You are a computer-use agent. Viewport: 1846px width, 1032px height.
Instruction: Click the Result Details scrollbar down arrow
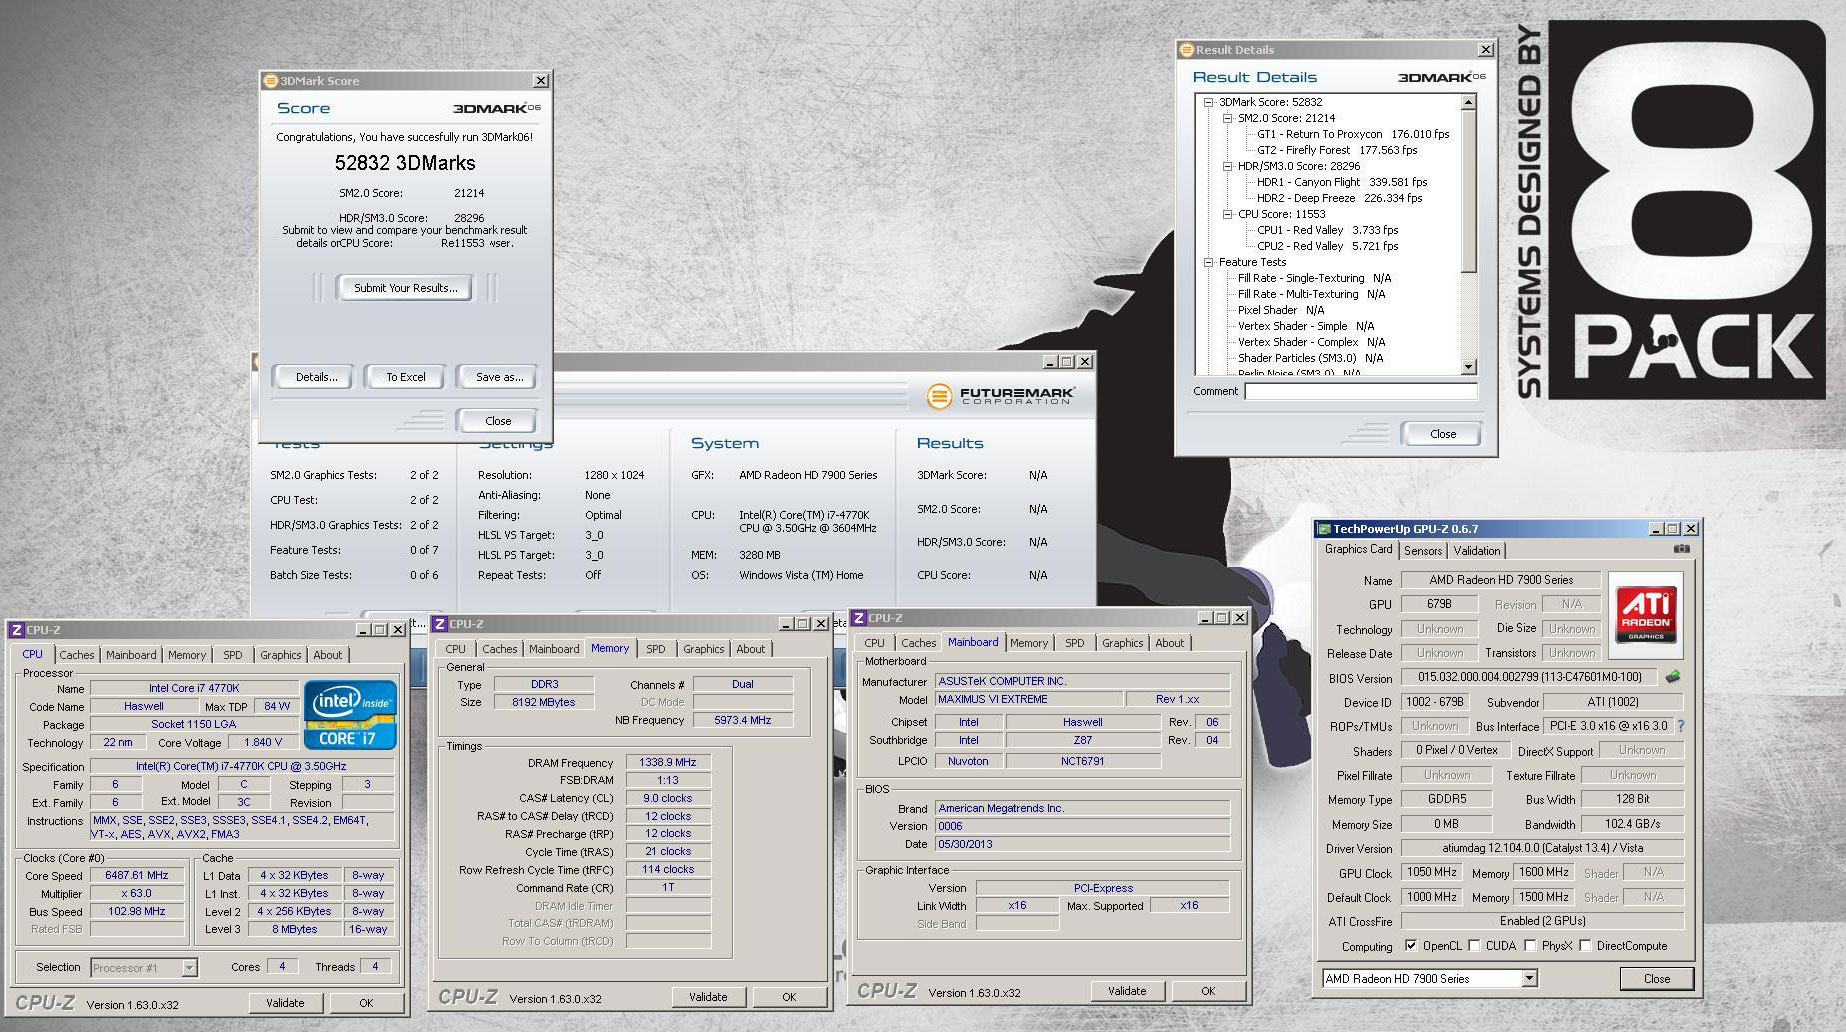(1468, 367)
